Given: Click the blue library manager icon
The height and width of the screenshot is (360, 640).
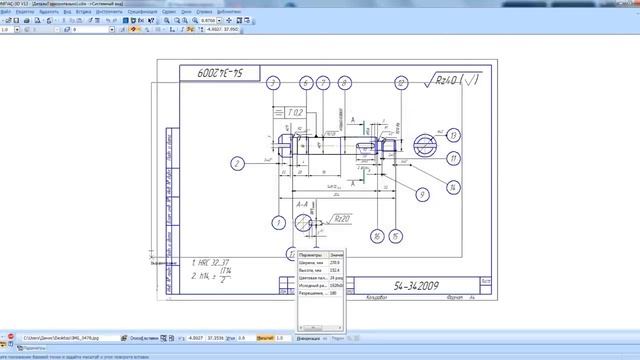Looking at the screenshot, I should pos(126,20).
